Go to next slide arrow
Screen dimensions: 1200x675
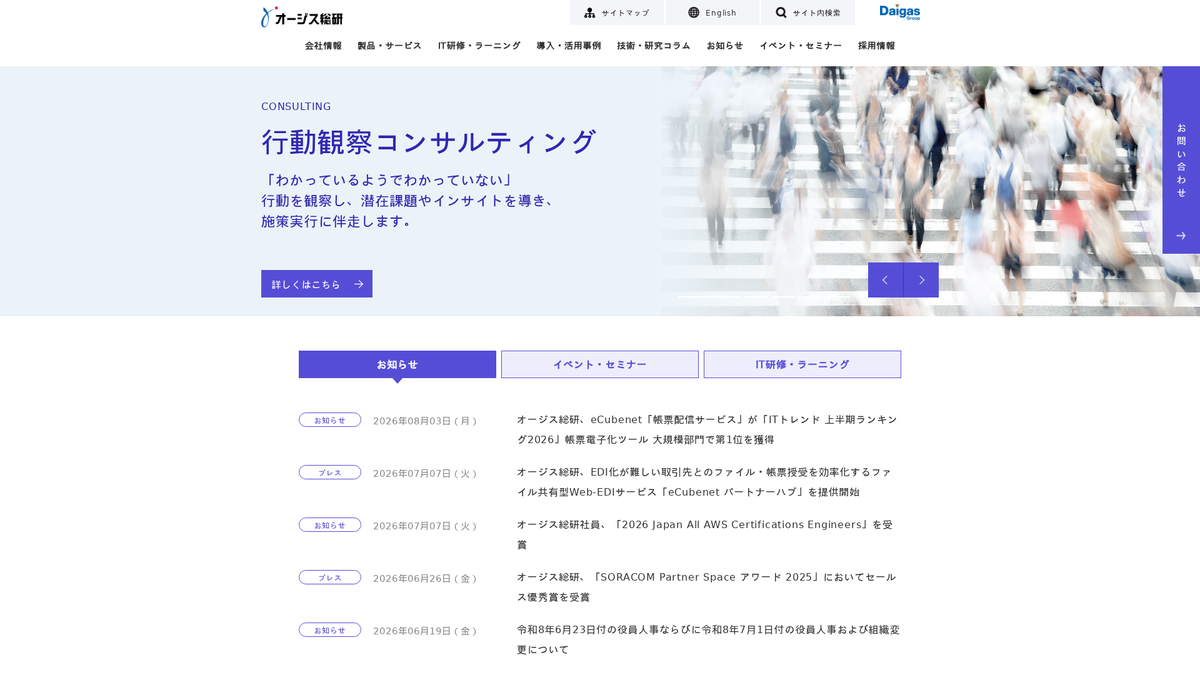(921, 280)
